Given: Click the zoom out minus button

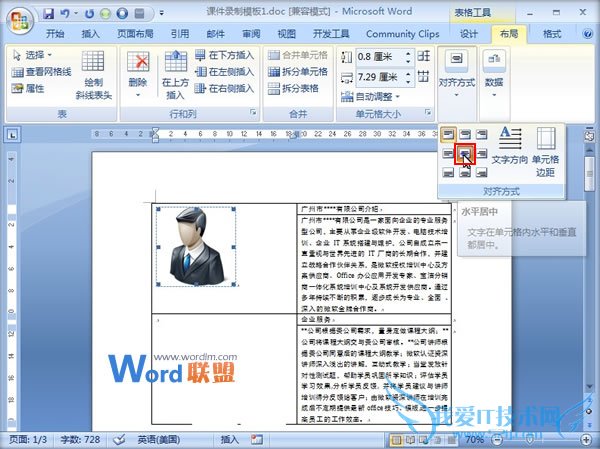Looking at the screenshot, I should (x=497, y=439).
